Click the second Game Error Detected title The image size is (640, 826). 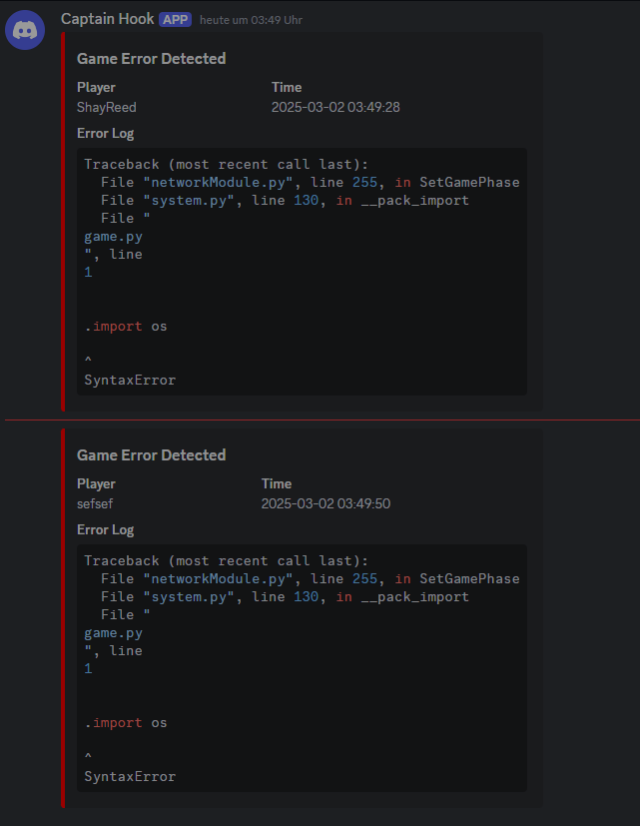coord(151,454)
